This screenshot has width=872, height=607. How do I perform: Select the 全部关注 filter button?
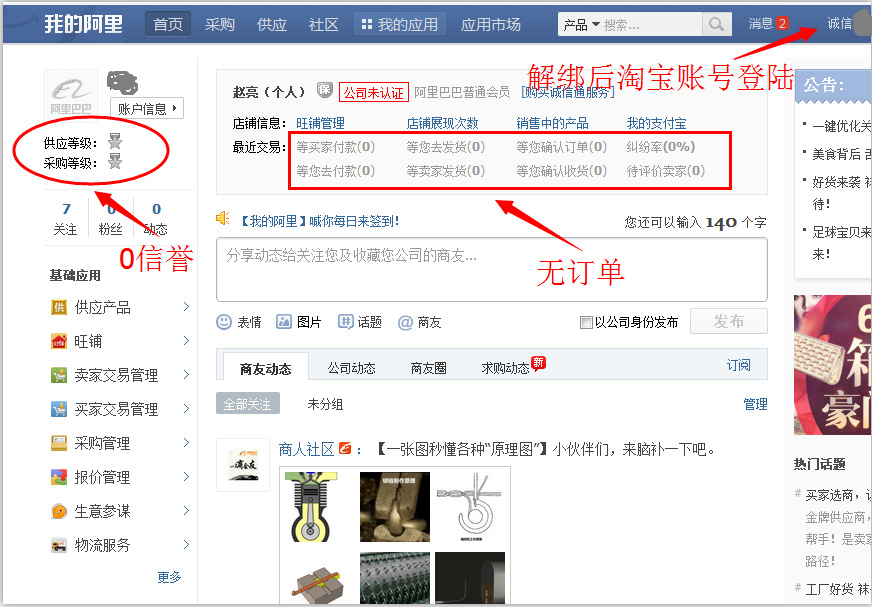pyautogui.click(x=247, y=404)
